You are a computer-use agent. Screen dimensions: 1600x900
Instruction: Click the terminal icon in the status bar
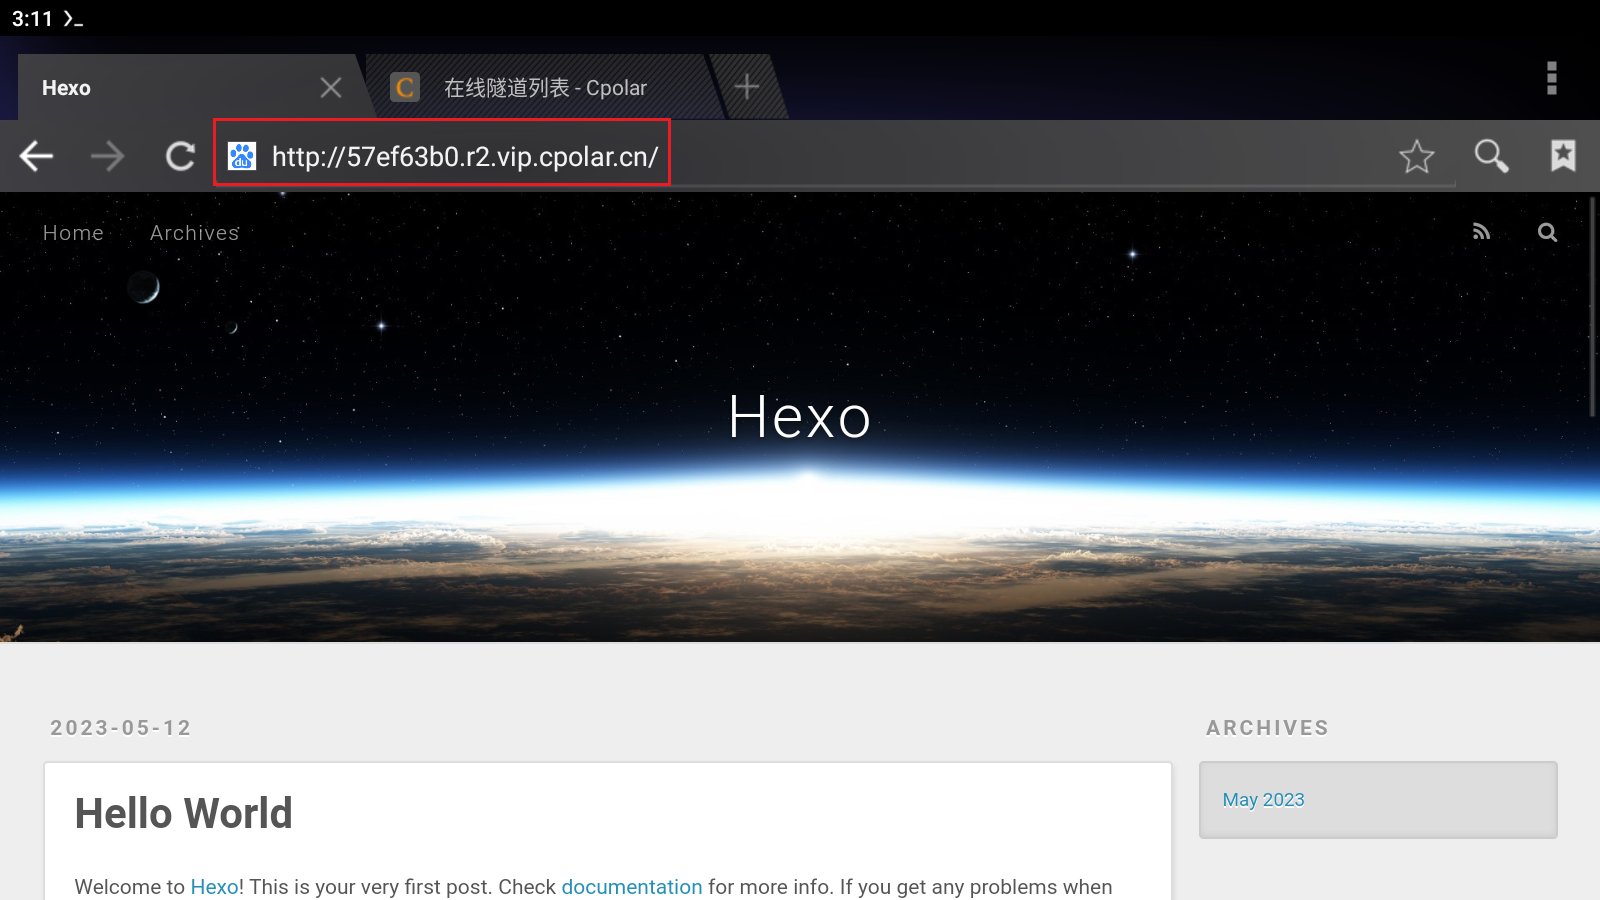[x=73, y=19]
